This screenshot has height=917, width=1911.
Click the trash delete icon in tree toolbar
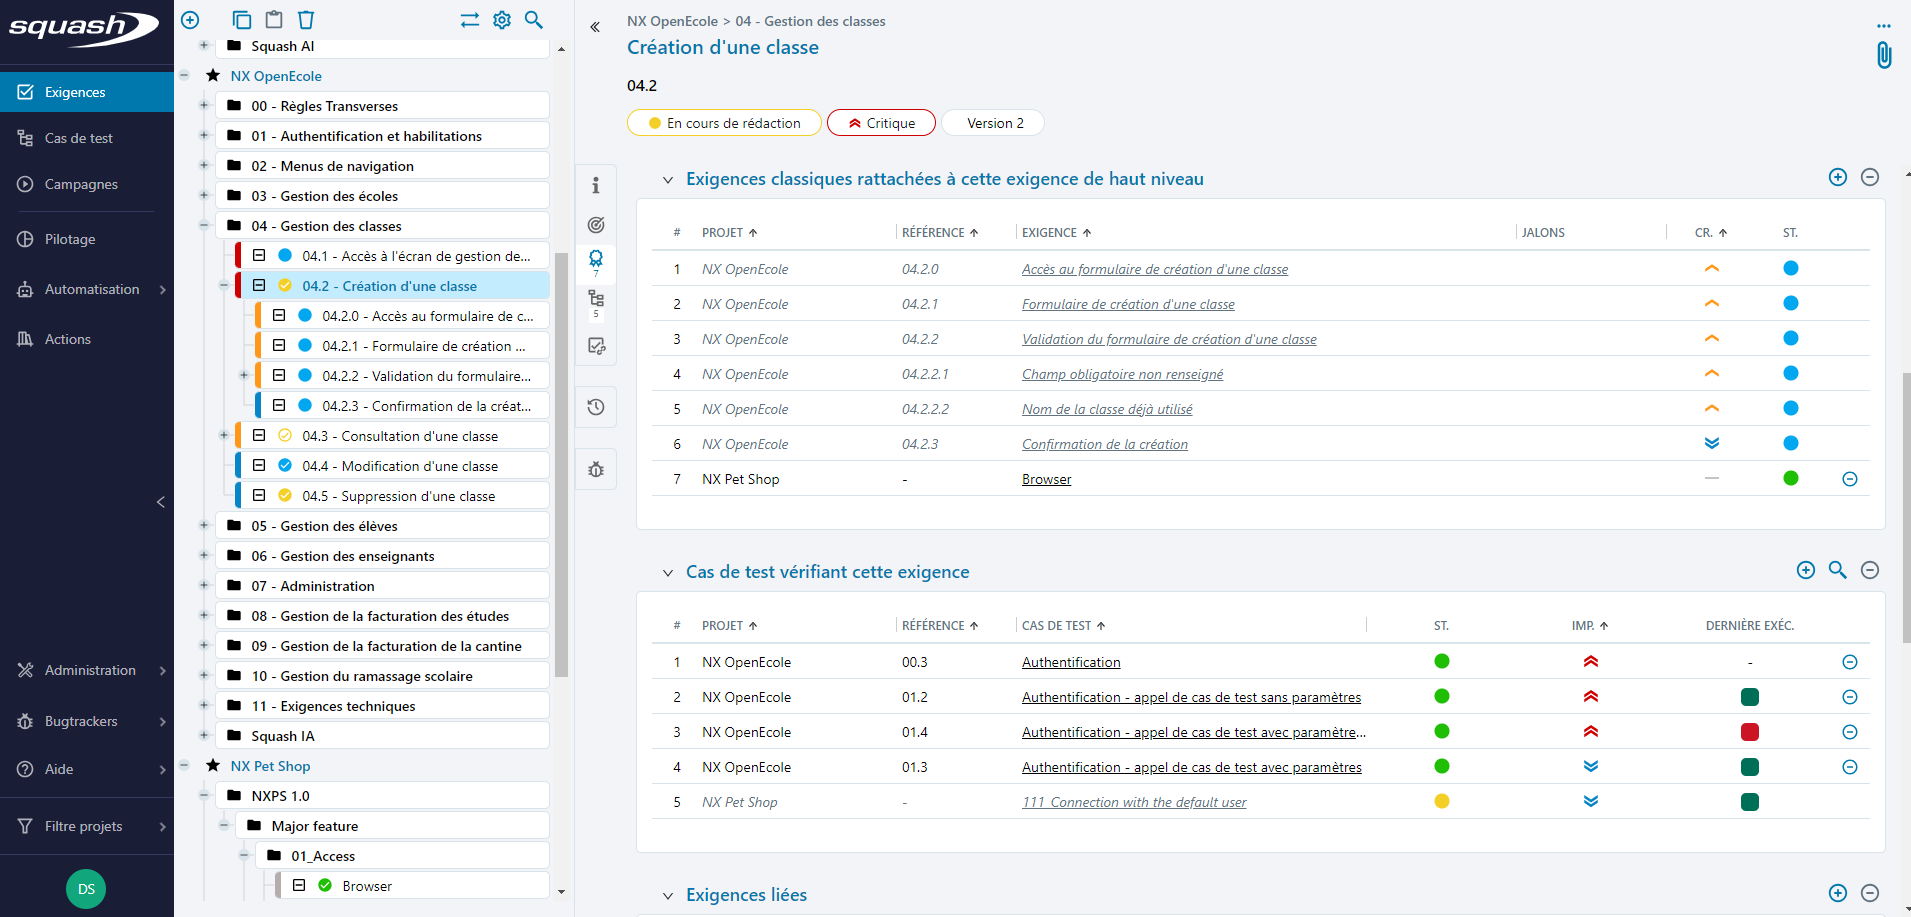point(306,20)
